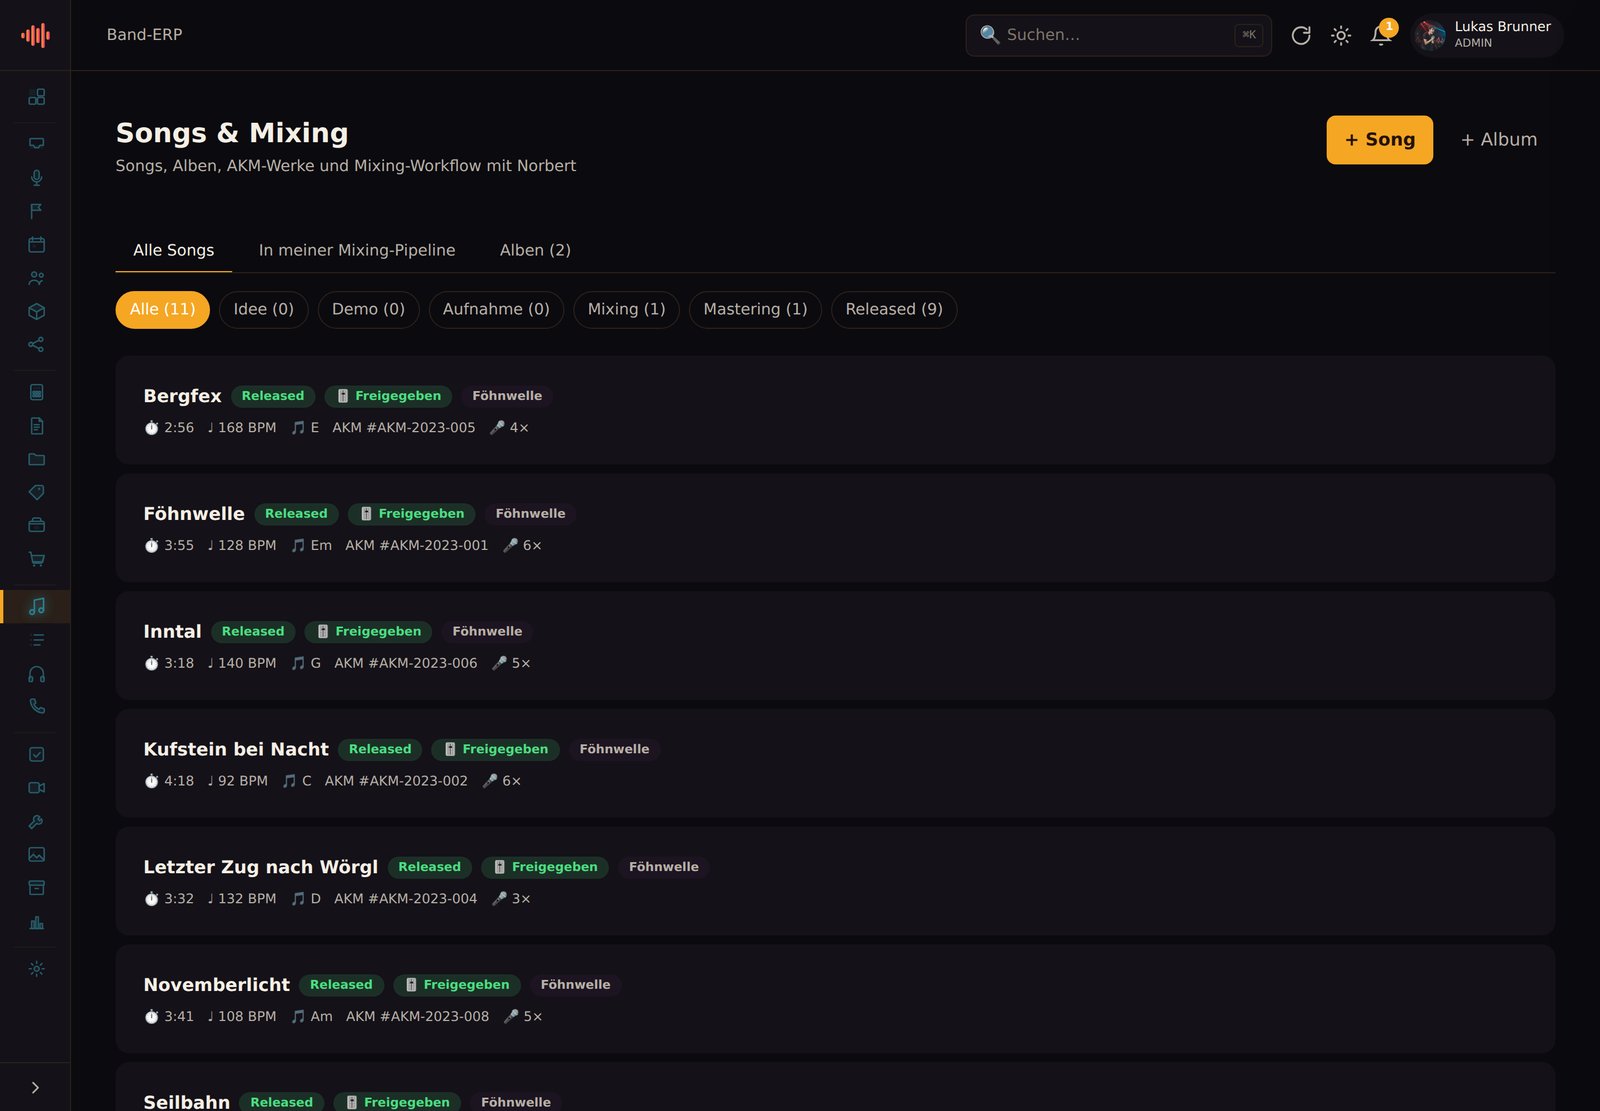
Task: Open the people icon in sidebar
Action: [36, 278]
